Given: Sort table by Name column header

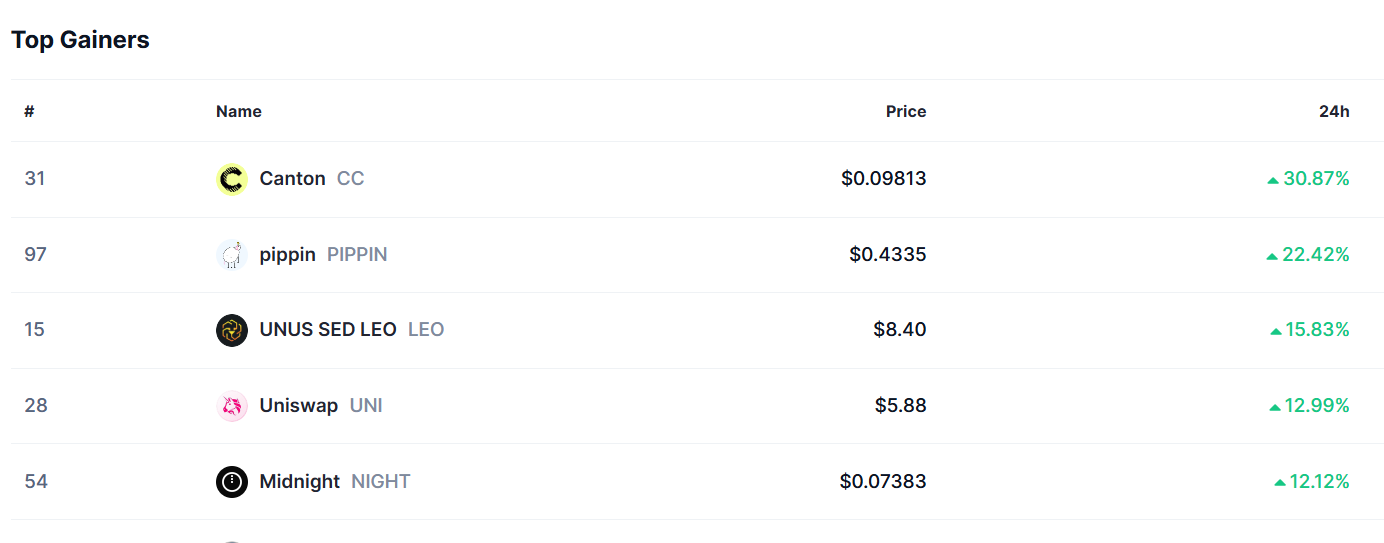Looking at the screenshot, I should pyautogui.click(x=239, y=112).
